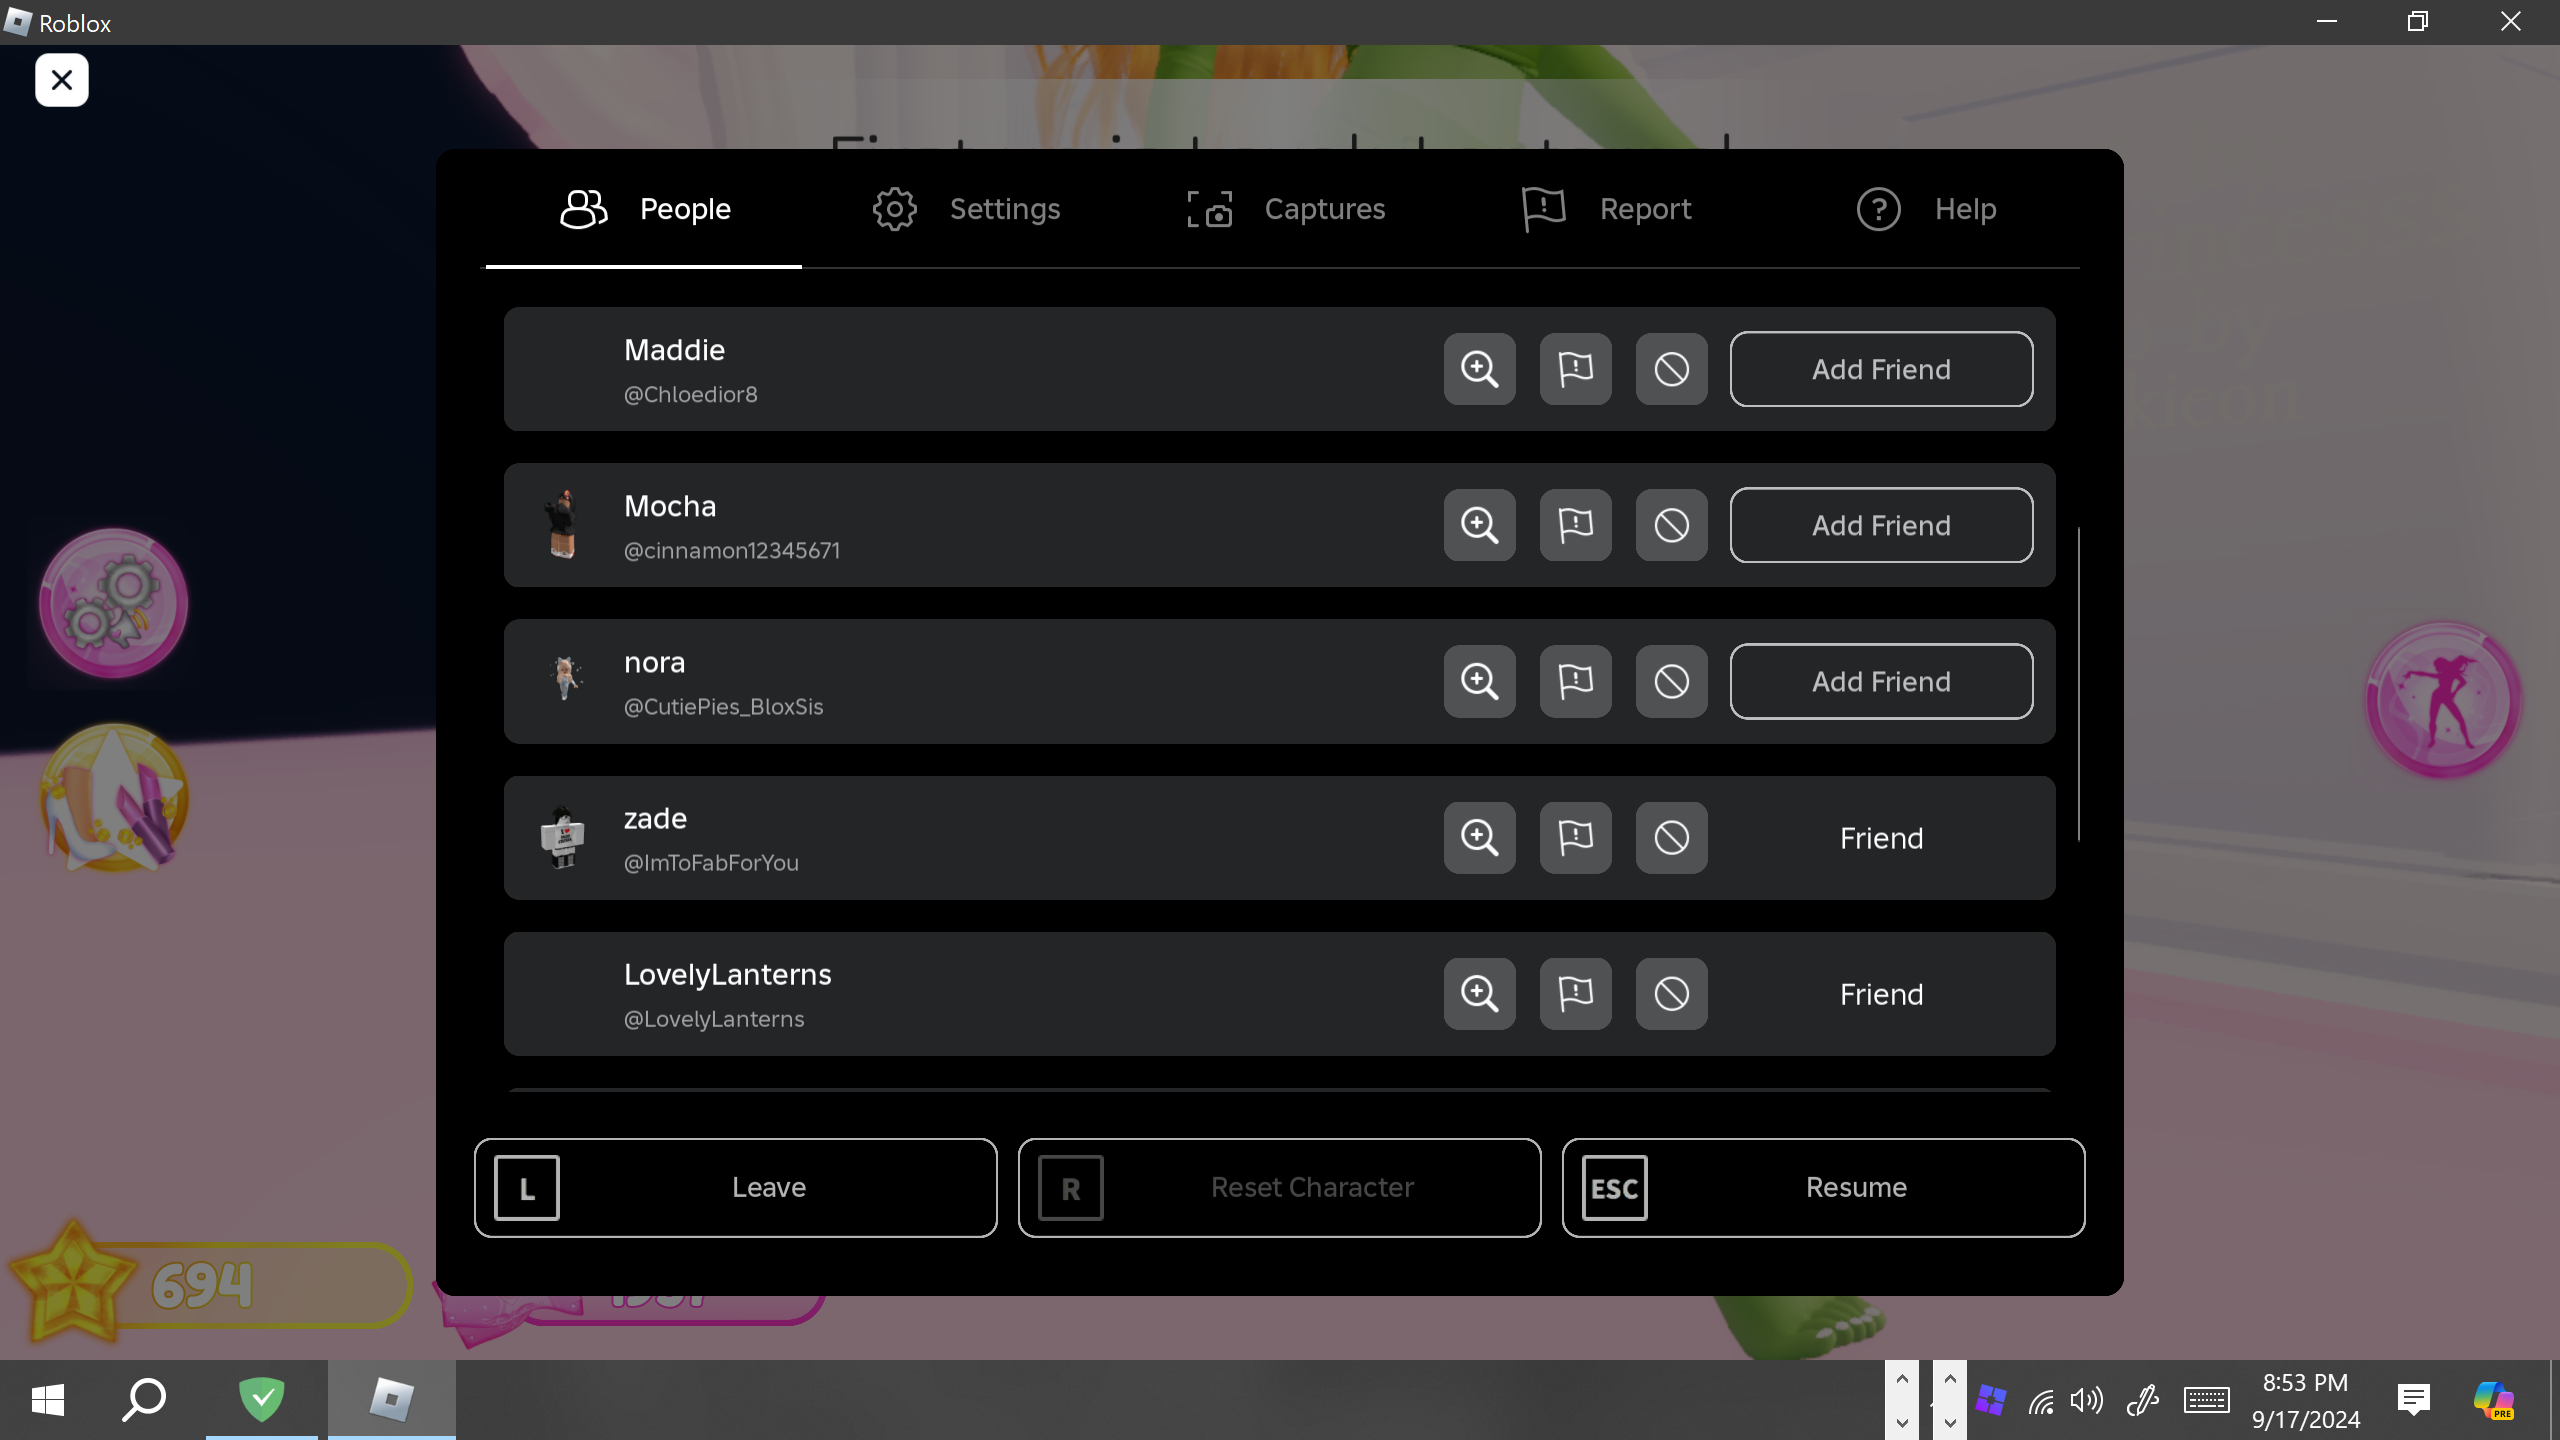The image size is (2560, 1440).
Task: Click the gold heels and lipstick button
Action: [x=113, y=798]
